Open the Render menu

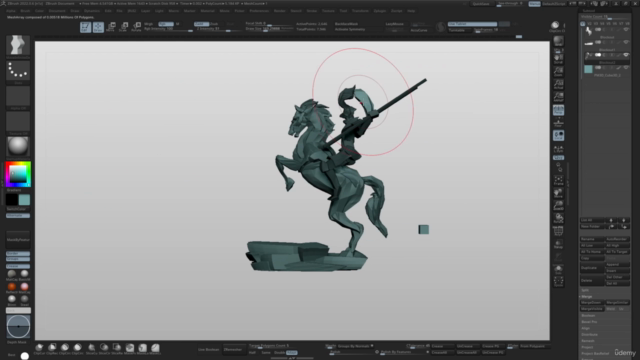tap(280, 11)
